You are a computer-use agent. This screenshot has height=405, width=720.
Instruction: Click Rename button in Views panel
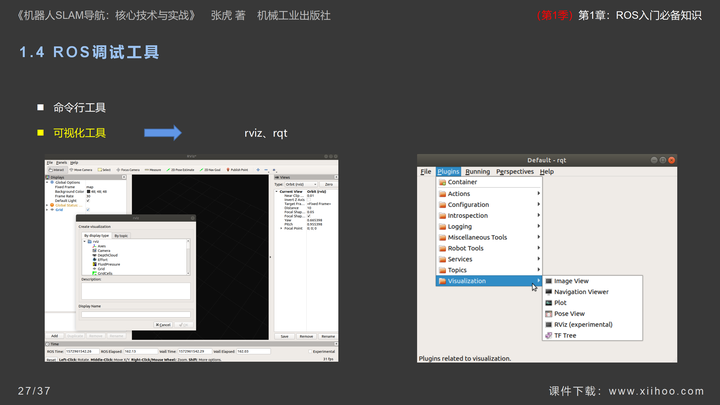(327, 336)
